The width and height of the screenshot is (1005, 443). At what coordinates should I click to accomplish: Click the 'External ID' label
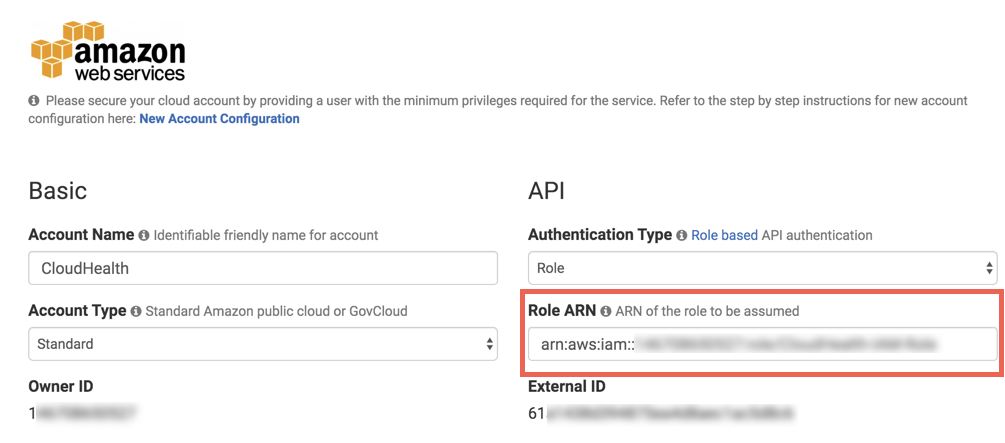tap(567, 387)
